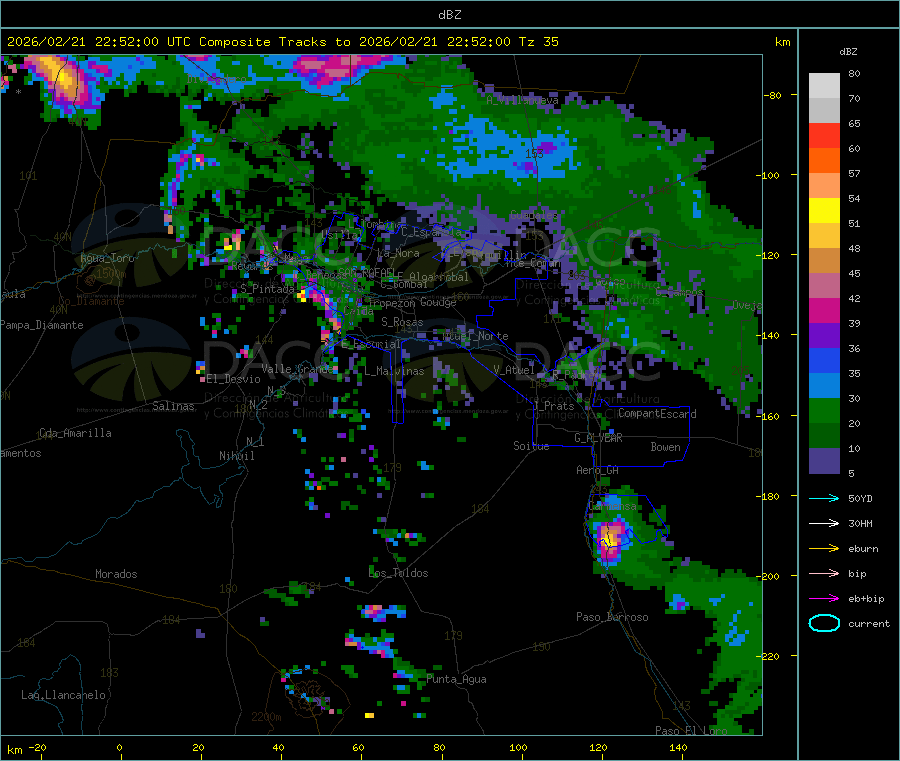This screenshot has width=900, height=761.
Task: Click the 'Tz 35' threshold text in header
Action: [x=538, y=42]
